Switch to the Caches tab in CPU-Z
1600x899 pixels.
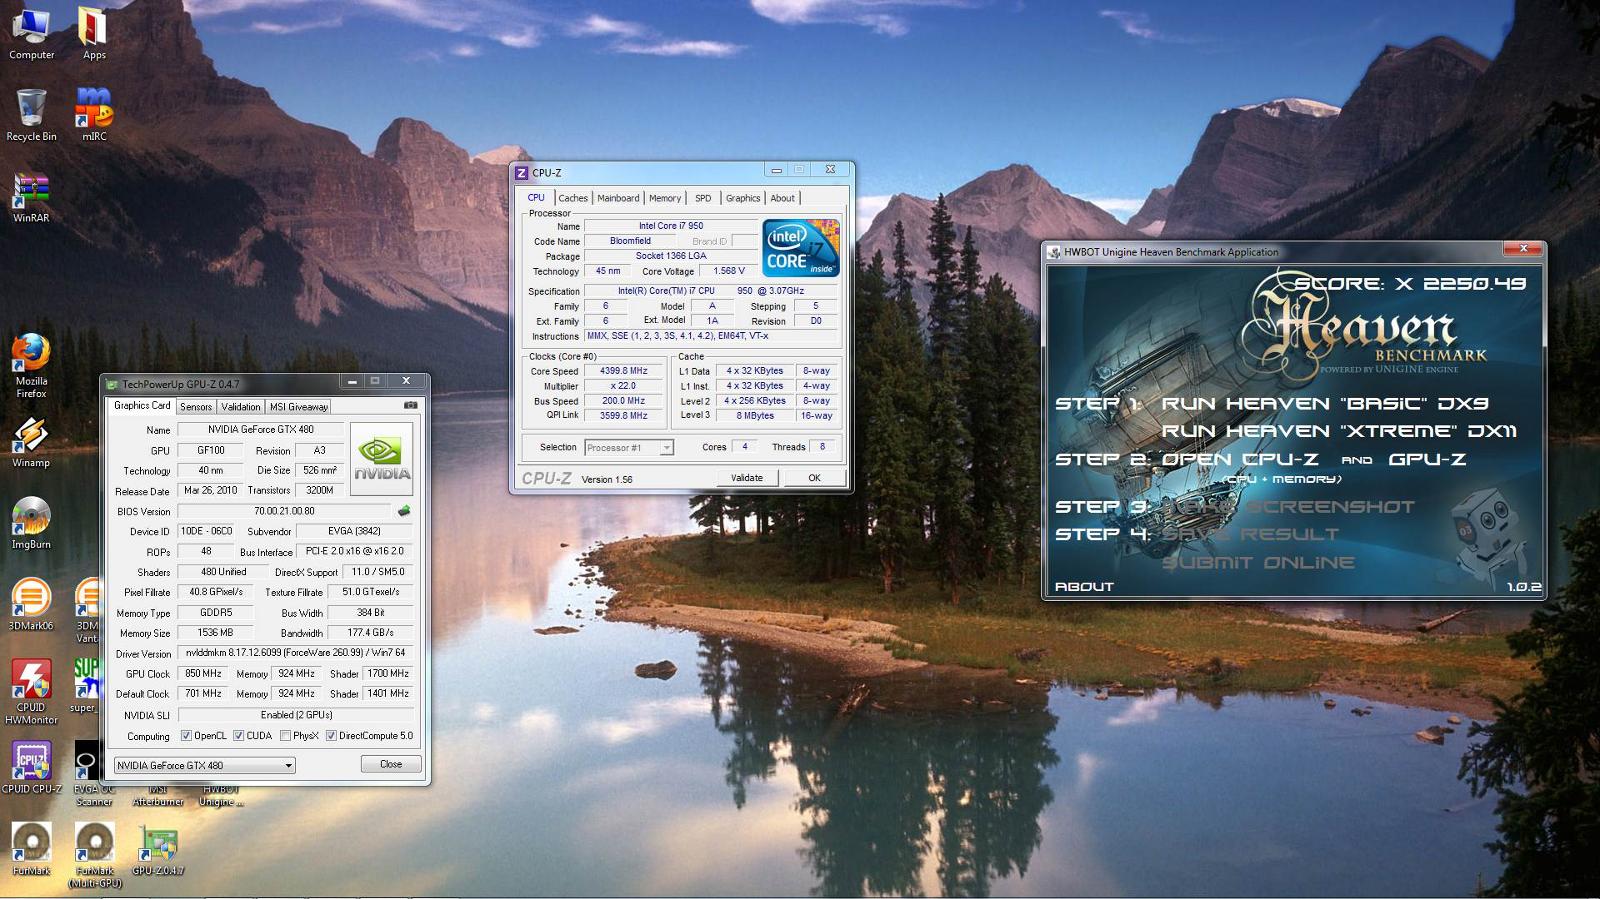click(x=573, y=198)
